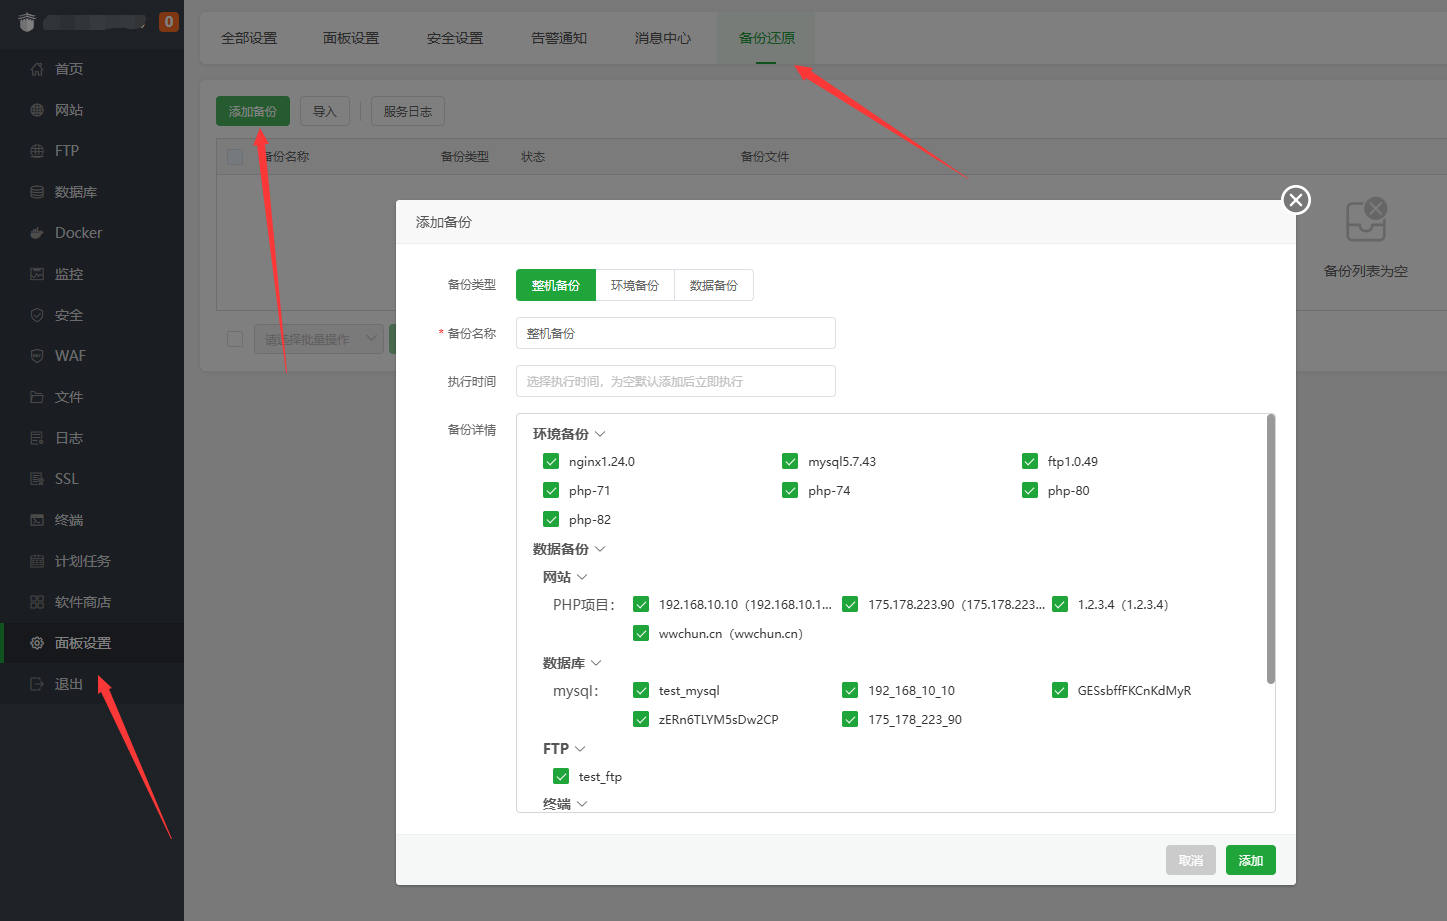Open the Website (网站) globe icon
This screenshot has width=1447, height=921.
coord(37,110)
